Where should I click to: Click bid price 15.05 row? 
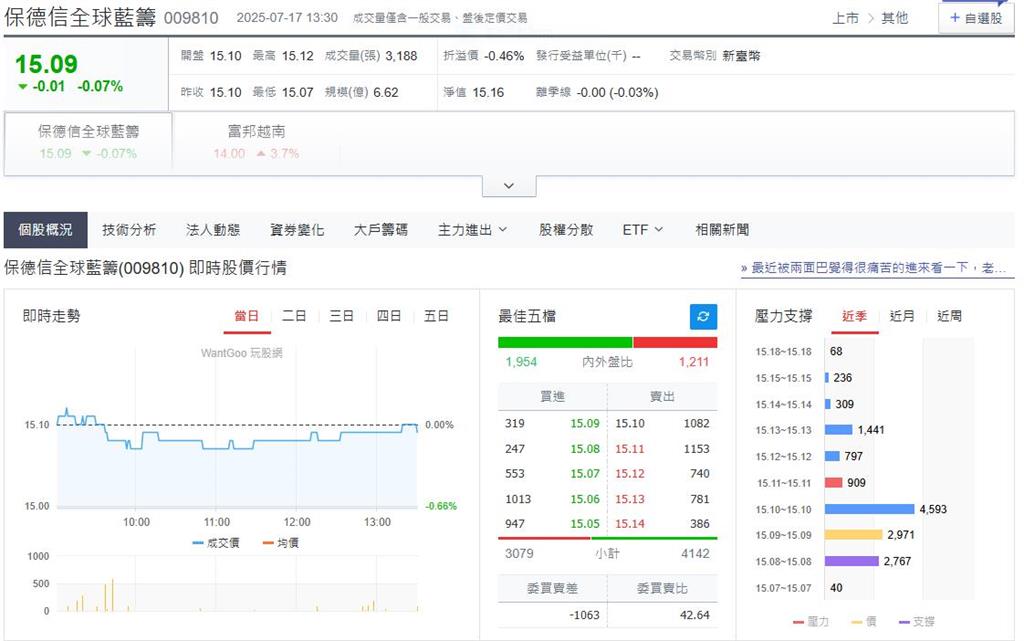coord(584,524)
